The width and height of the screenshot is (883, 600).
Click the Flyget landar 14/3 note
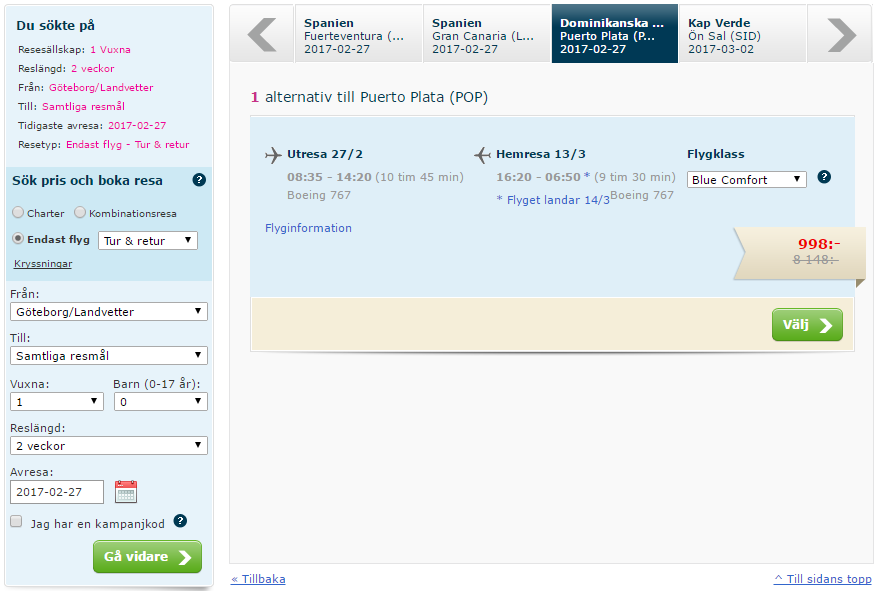(x=553, y=200)
